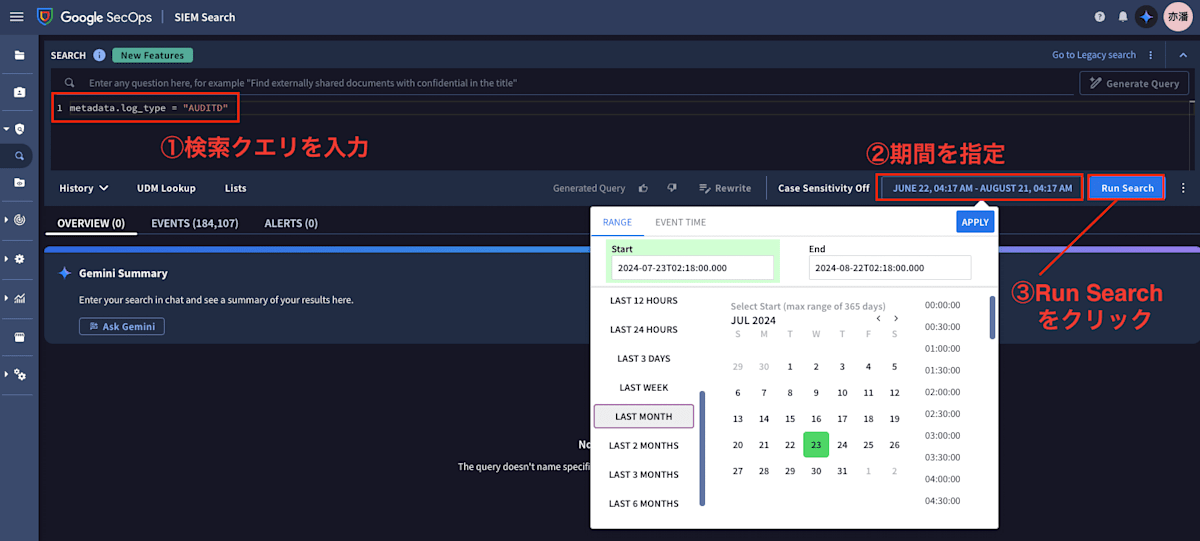This screenshot has height=541, width=1200.
Task: Select the EVENT TIME tab in date picker
Action: [x=680, y=222]
